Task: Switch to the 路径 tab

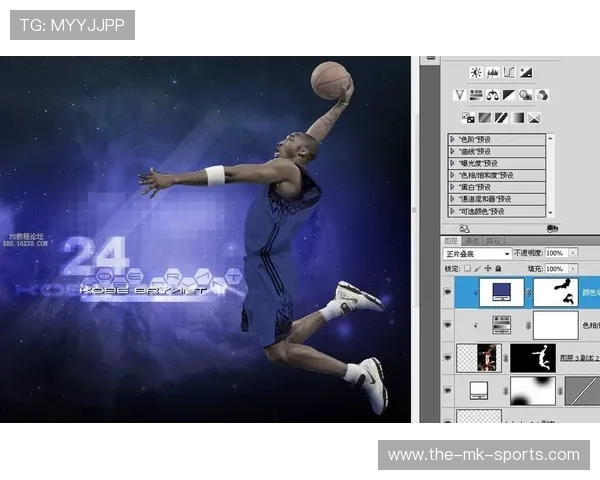Action: pos(493,241)
